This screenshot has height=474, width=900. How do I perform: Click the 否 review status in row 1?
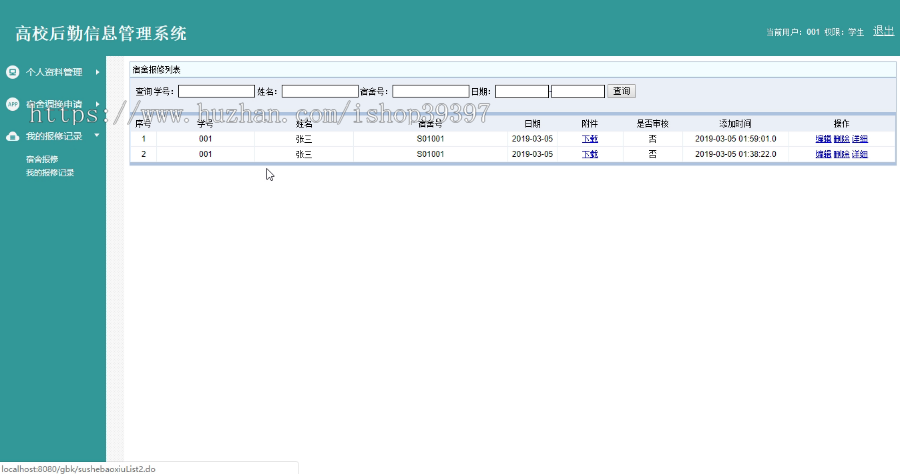pos(653,139)
